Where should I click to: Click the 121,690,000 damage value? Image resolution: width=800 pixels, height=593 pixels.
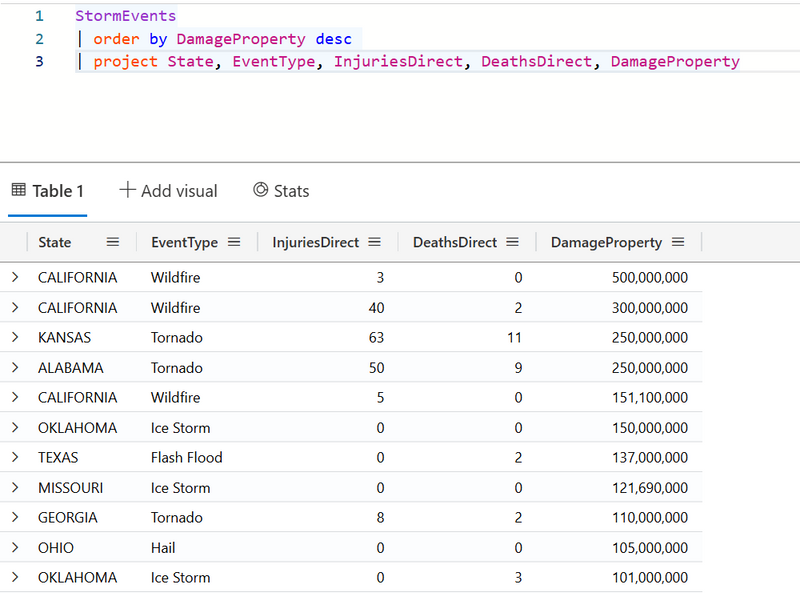tap(649, 487)
